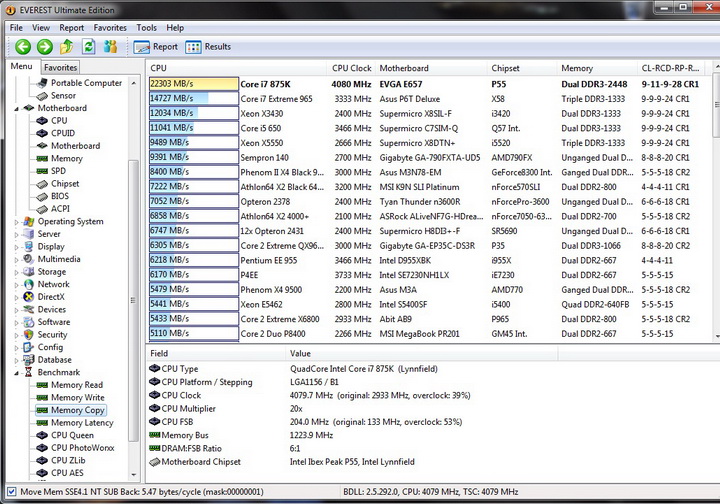Click the Network globe icon
The image size is (720, 504).
(29, 284)
